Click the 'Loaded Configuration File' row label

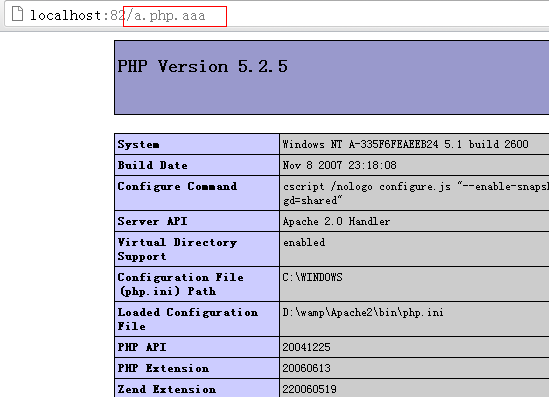coord(188,319)
